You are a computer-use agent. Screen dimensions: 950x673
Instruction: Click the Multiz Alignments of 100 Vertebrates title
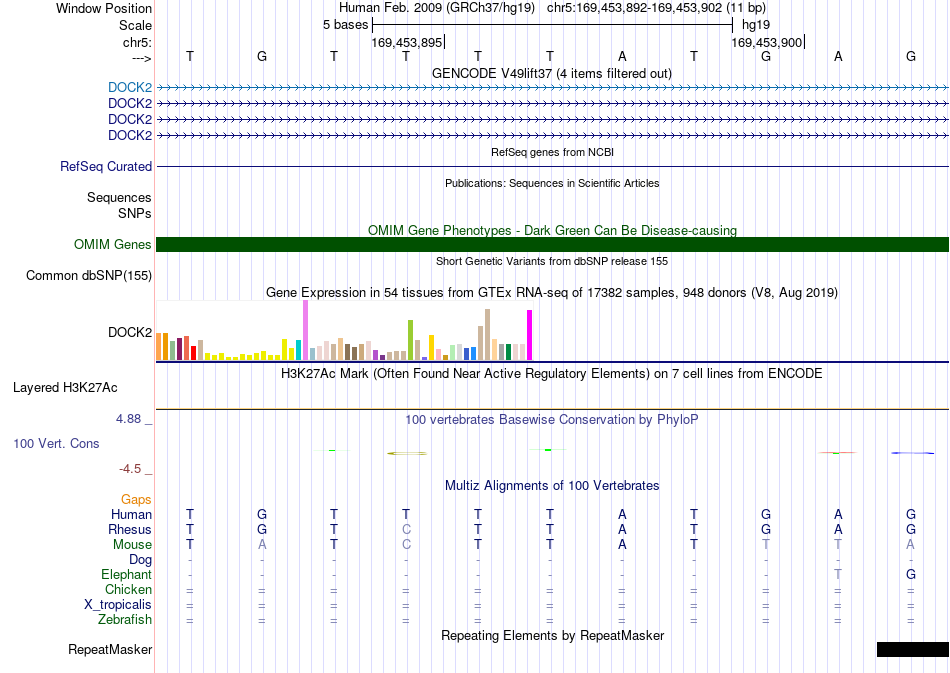(552, 486)
